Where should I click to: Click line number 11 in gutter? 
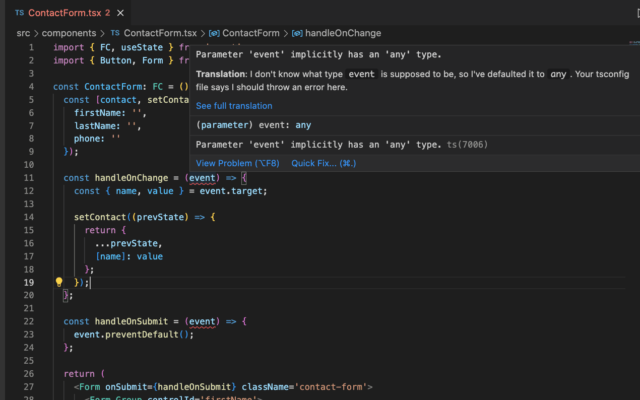pyautogui.click(x=29, y=178)
